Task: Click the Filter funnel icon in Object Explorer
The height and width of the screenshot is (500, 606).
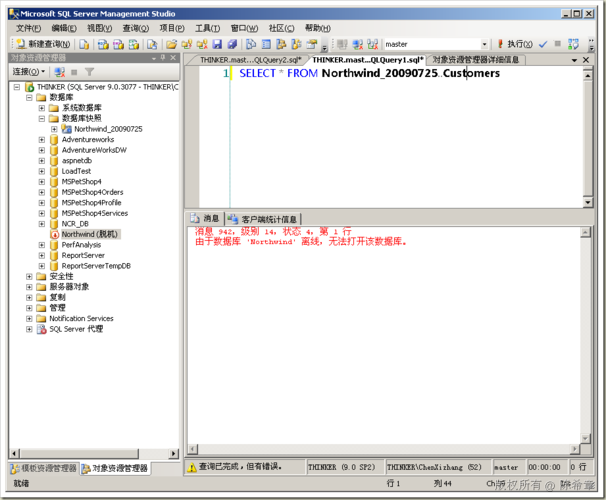Action: pyautogui.click(x=89, y=72)
